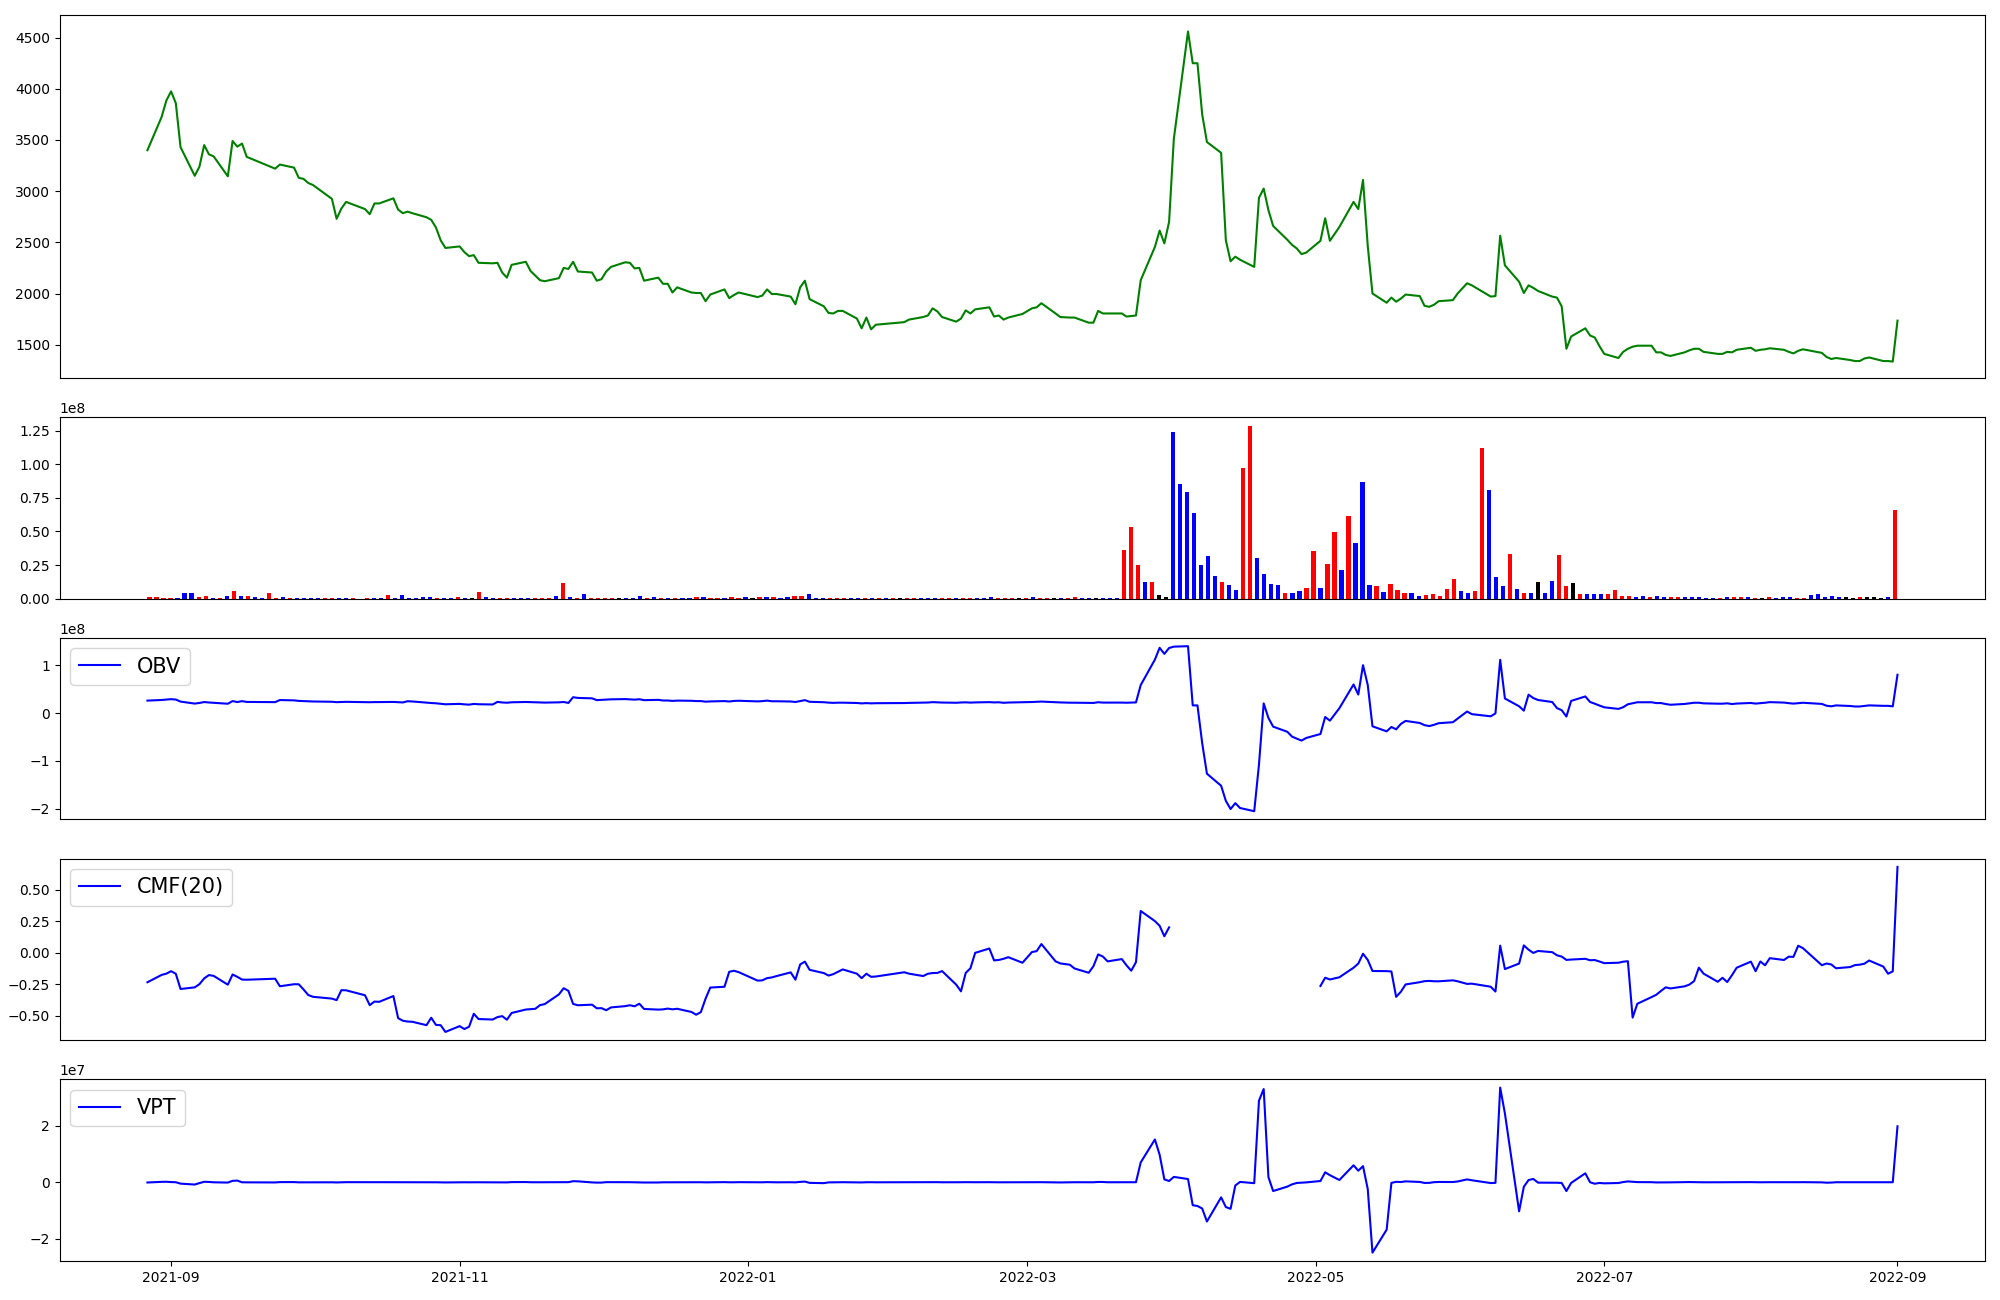2000x1300 pixels.
Task: Click the 1.25 tick label on volume axis
Action: [x=37, y=431]
